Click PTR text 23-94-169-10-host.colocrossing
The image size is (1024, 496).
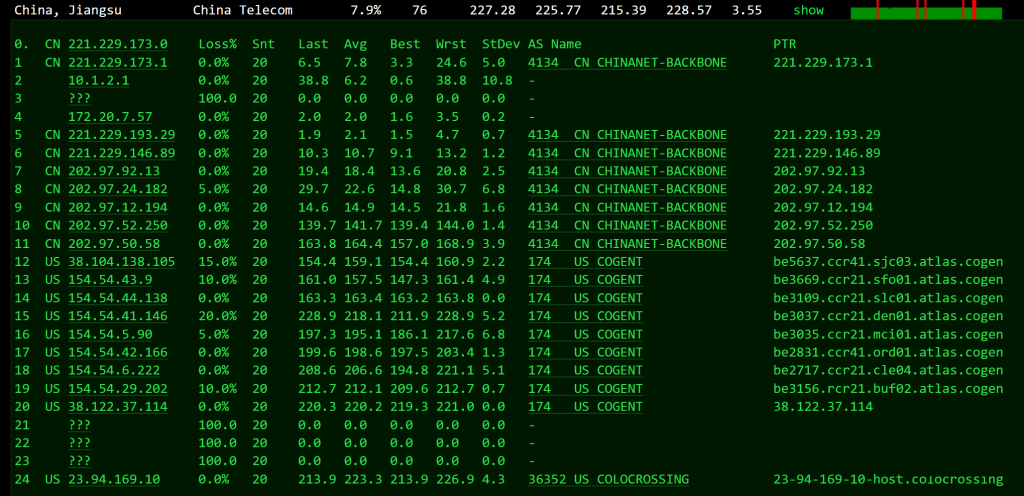pyautogui.click(x=888, y=480)
